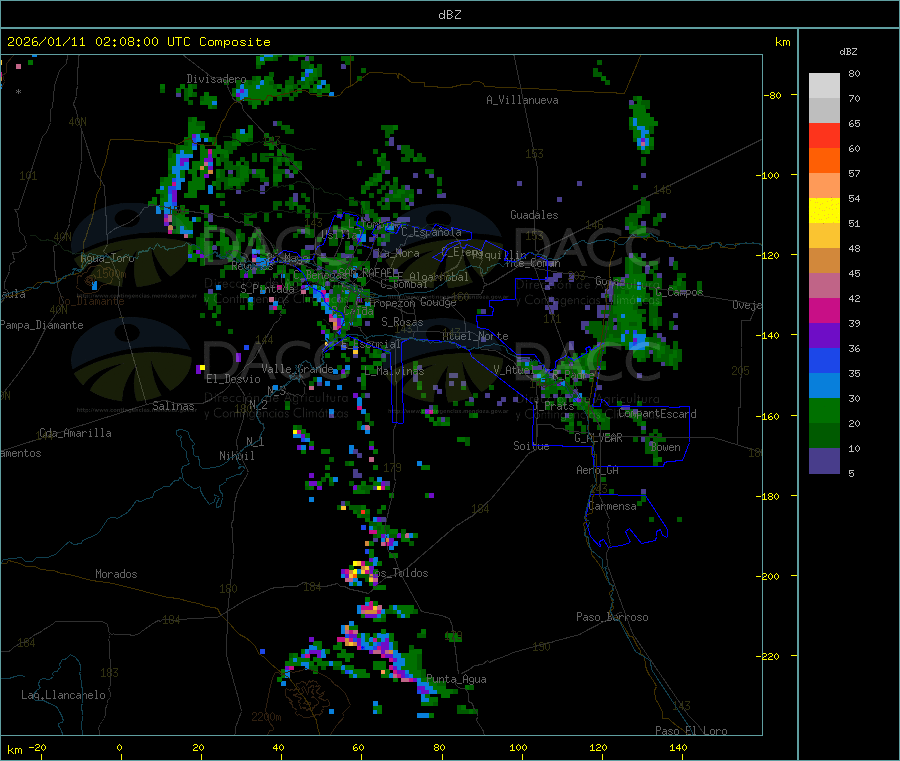Click the Morados map label
The width and height of the screenshot is (900, 761).
(x=116, y=574)
